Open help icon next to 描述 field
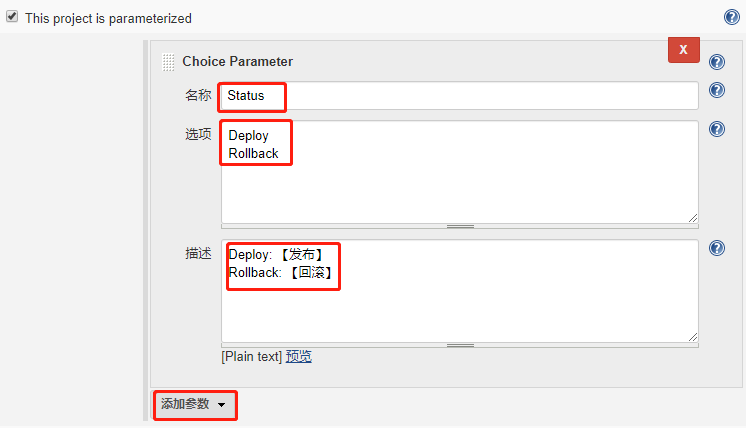Screen dimensions: 746x428 717,248
